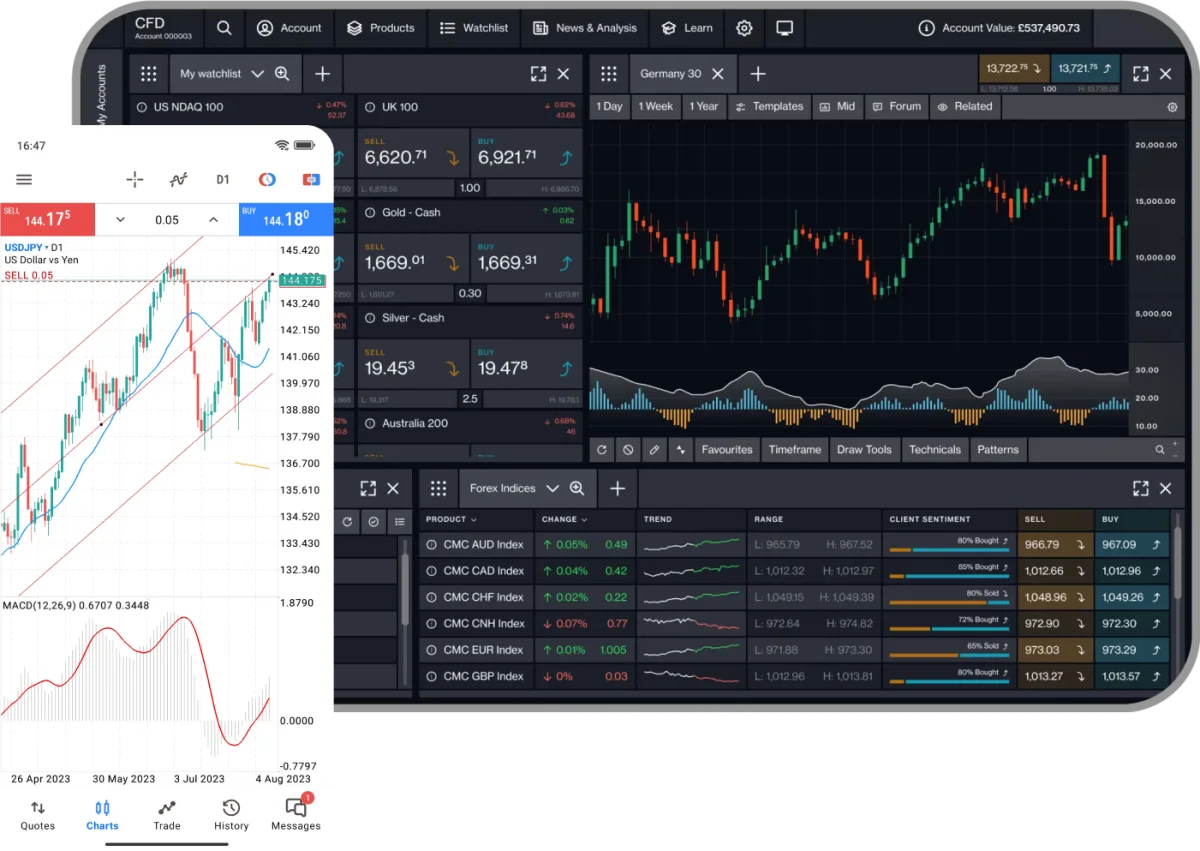Screen dimensions: 1200x851
Task: Open the Watchlist menu in top bar
Action: click(474, 28)
